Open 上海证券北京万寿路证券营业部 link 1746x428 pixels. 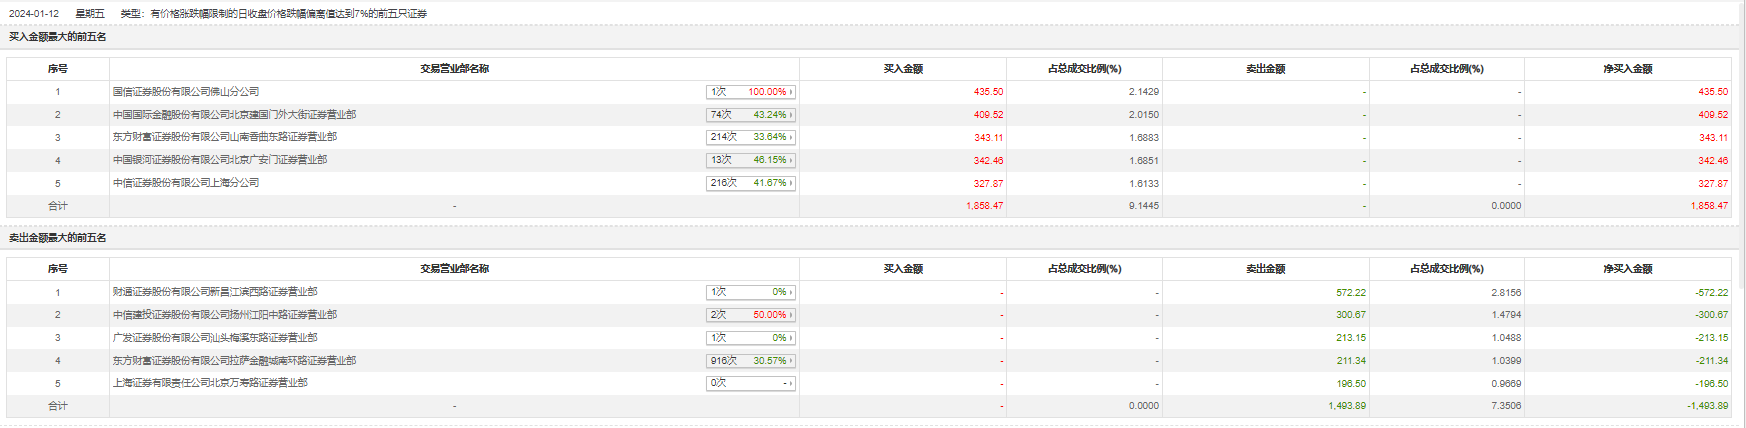pos(210,383)
